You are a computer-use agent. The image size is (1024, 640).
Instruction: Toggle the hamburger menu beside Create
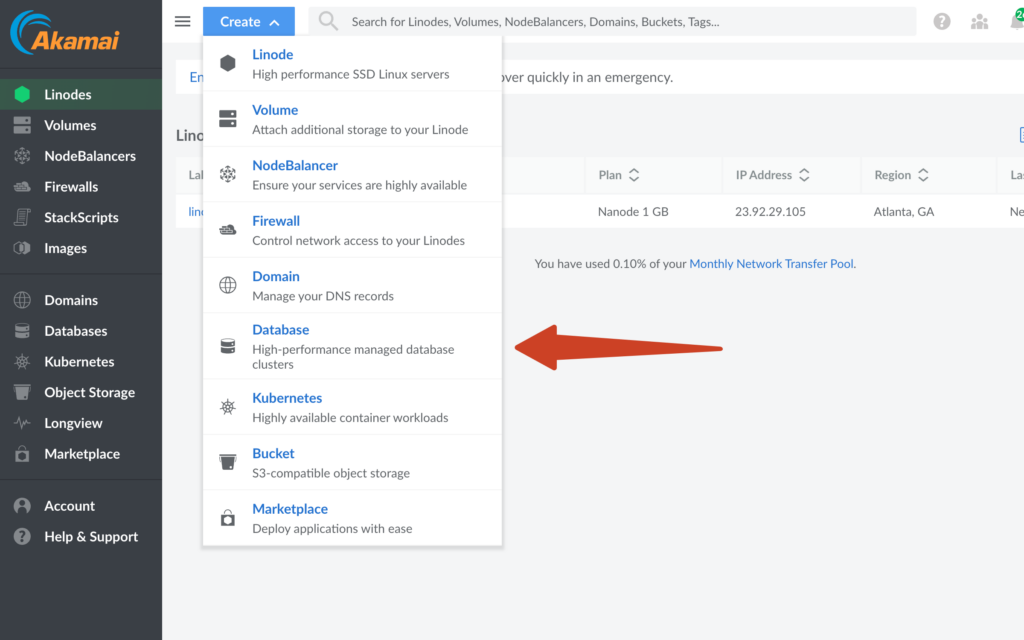[182, 21]
